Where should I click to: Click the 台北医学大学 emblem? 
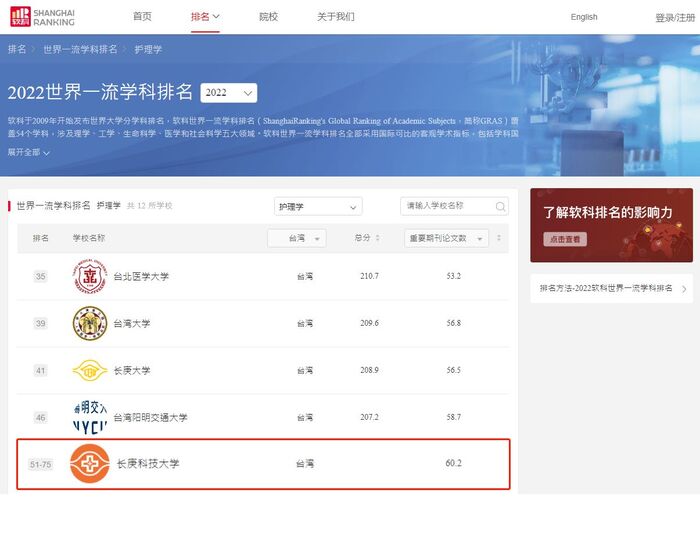90,276
